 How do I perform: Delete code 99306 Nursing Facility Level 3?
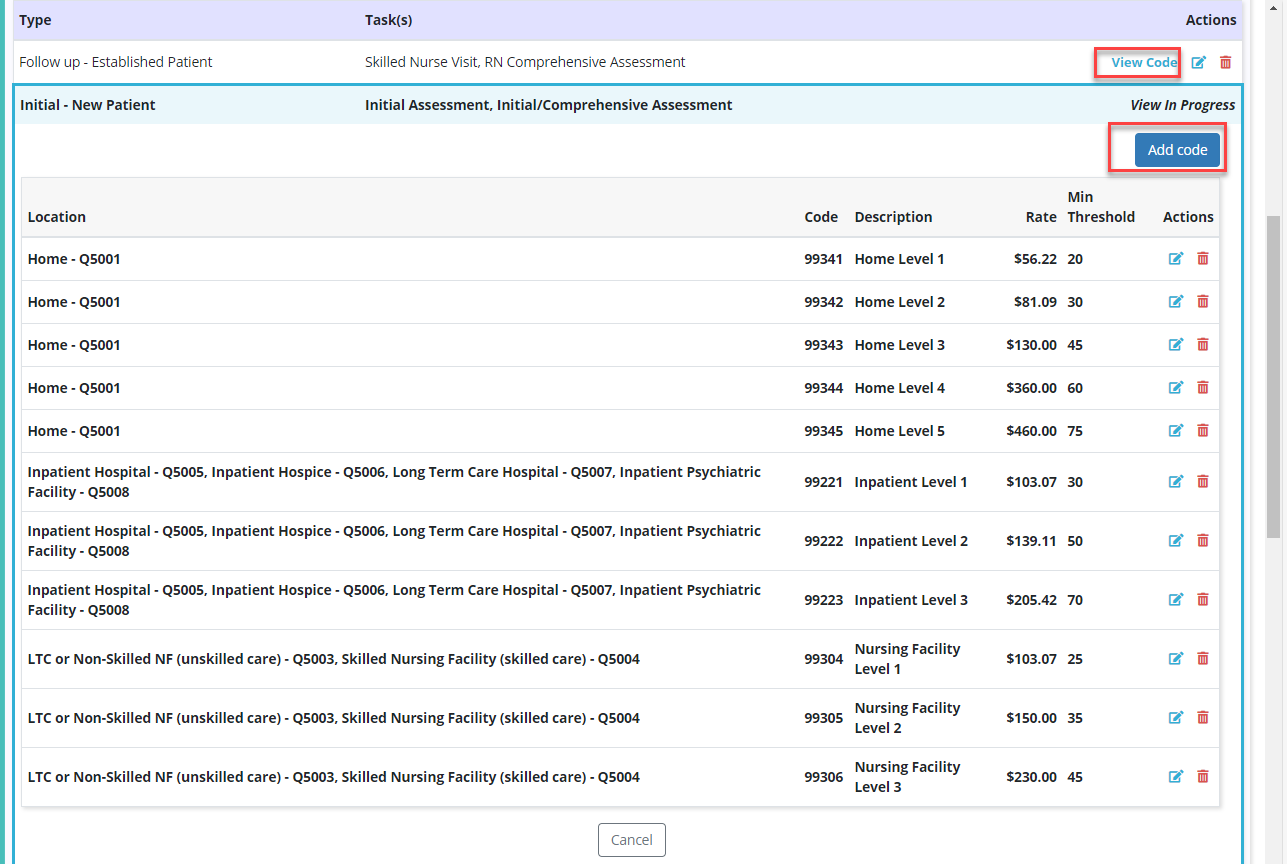pos(1203,777)
